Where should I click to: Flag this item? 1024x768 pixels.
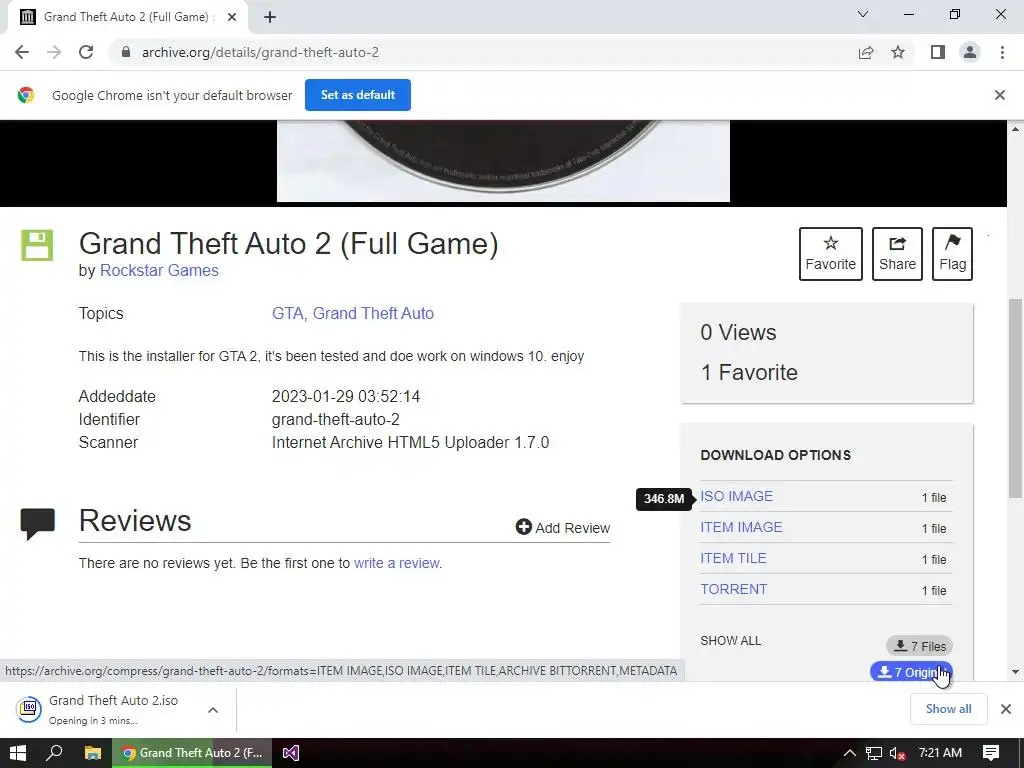[x=952, y=254]
